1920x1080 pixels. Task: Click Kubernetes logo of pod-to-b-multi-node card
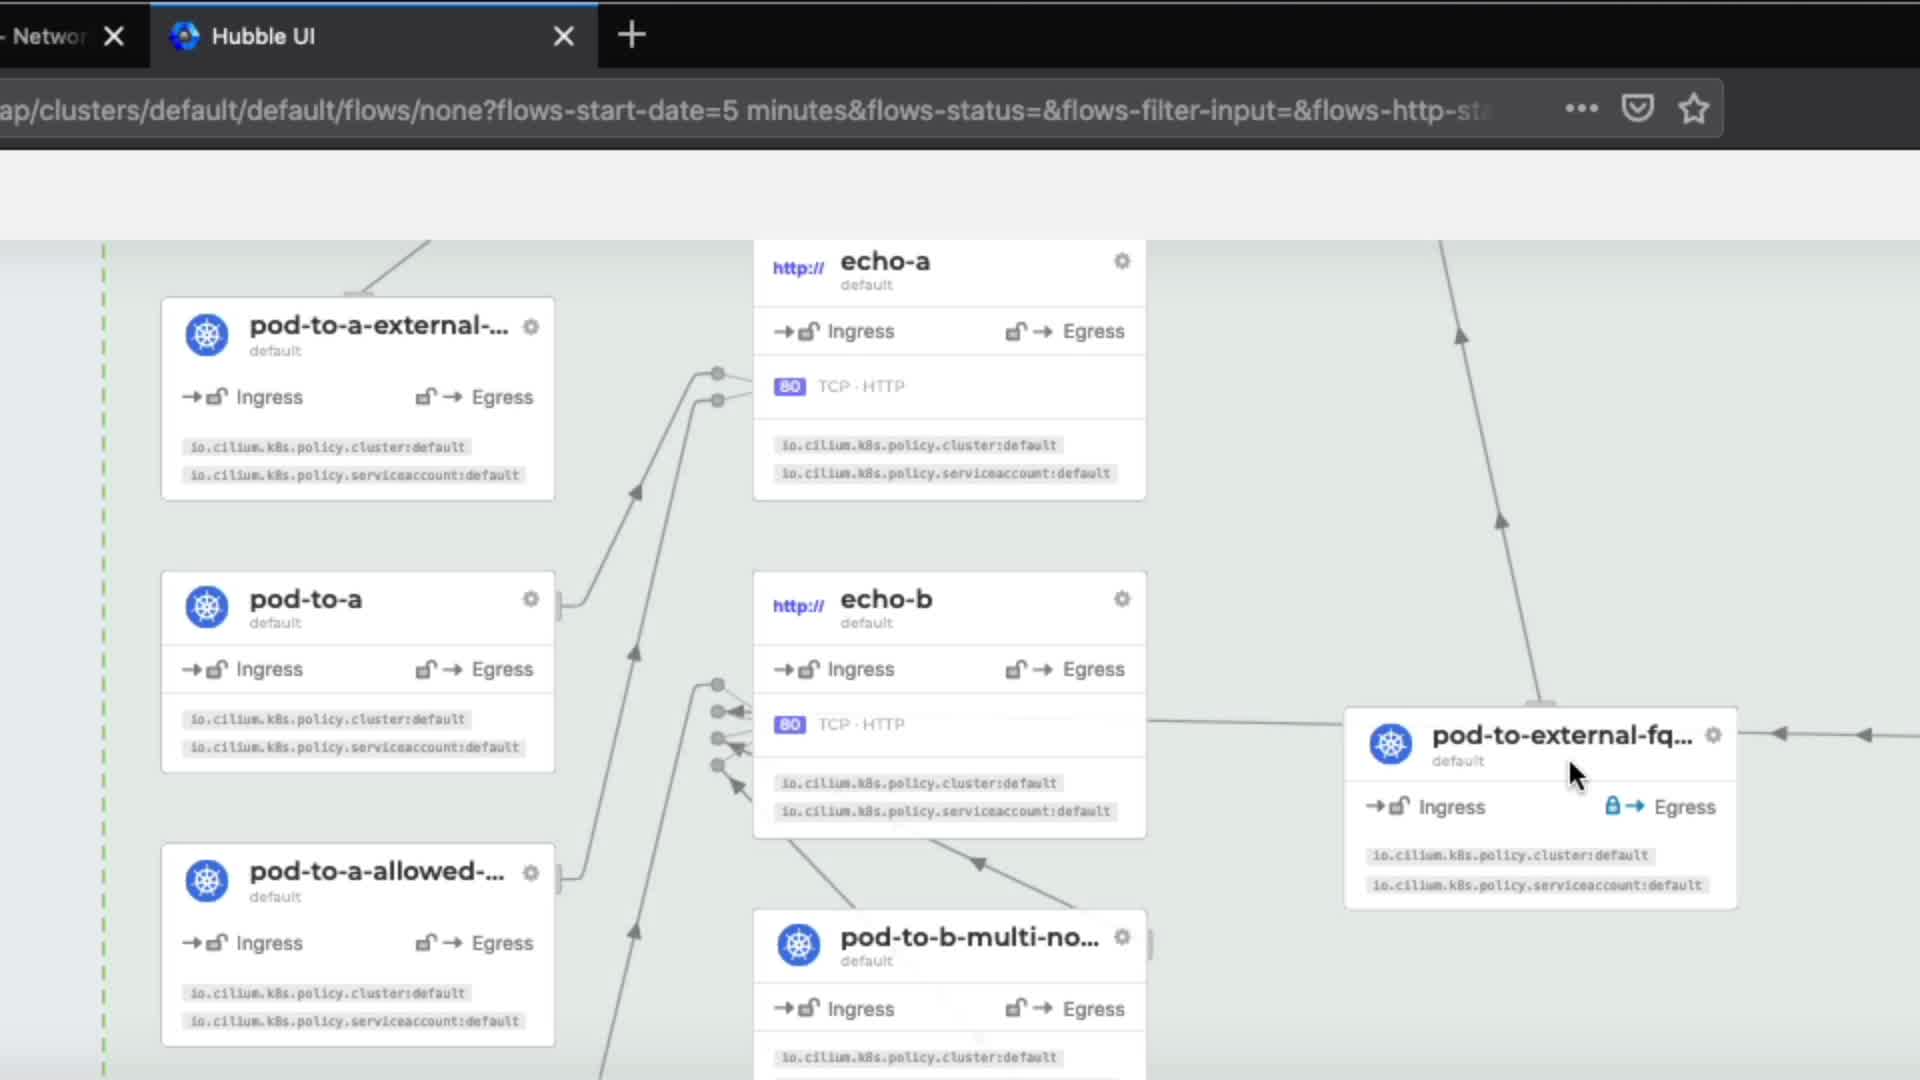pyautogui.click(x=798, y=944)
